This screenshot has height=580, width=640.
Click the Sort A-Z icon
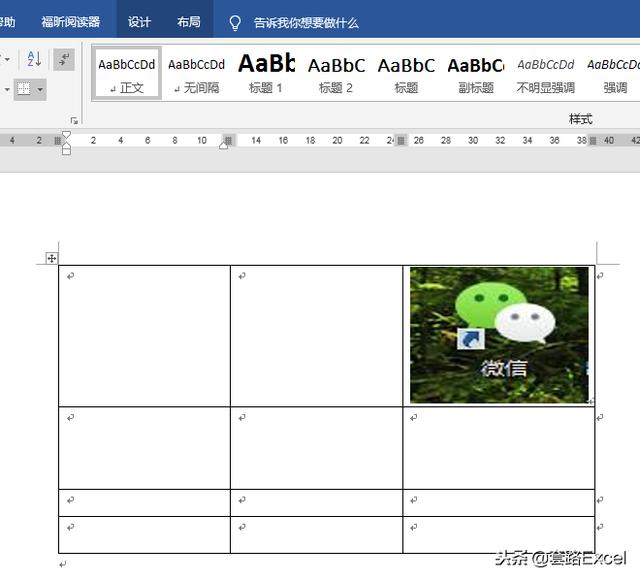click(33, 60)
